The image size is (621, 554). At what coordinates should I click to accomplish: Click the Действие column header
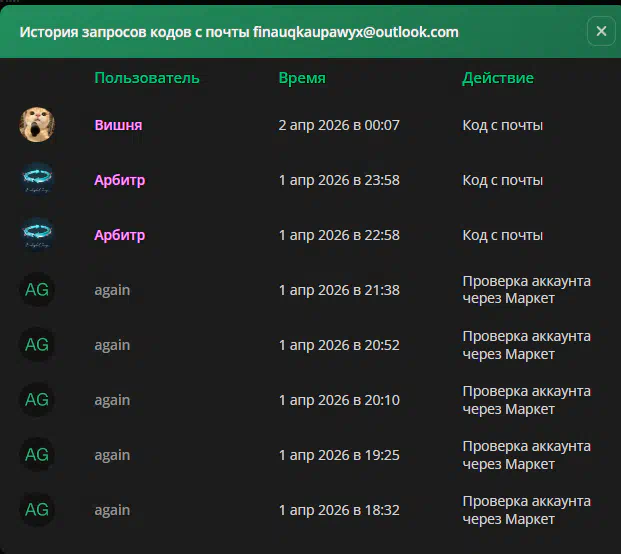point(498,78)
